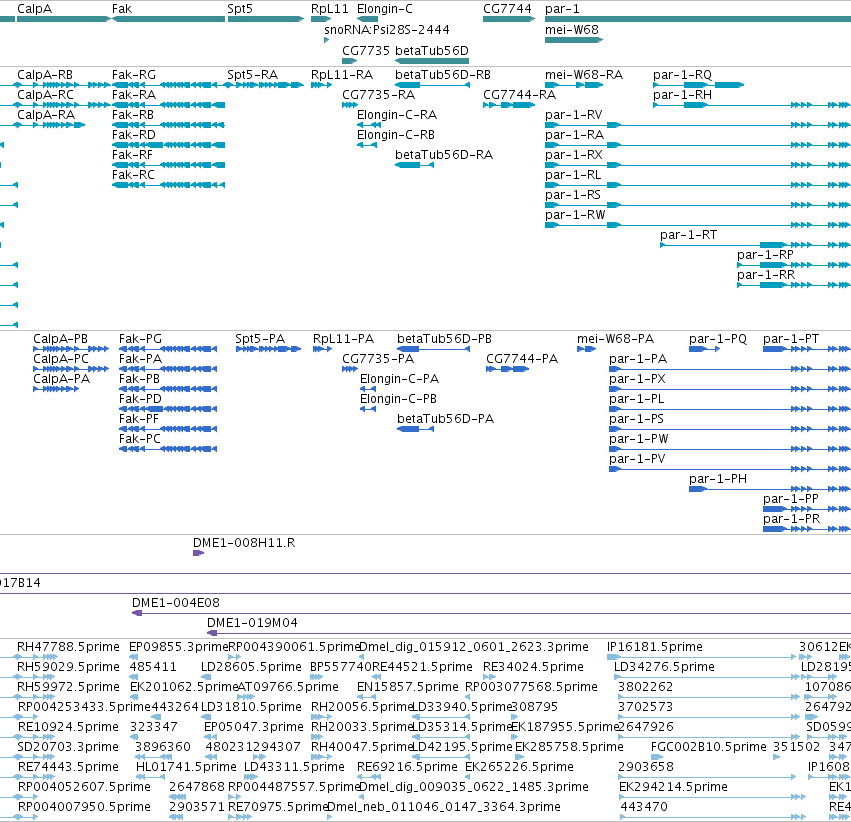Viewport: 851px width, 822px height.
Task: Open EST label RE10924.5prime
Action: point(68,727)
